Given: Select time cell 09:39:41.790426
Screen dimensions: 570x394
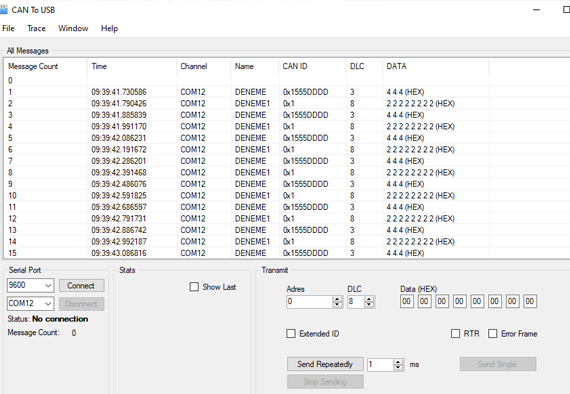Looking at the screenshot, I should [x=119, y=104].
